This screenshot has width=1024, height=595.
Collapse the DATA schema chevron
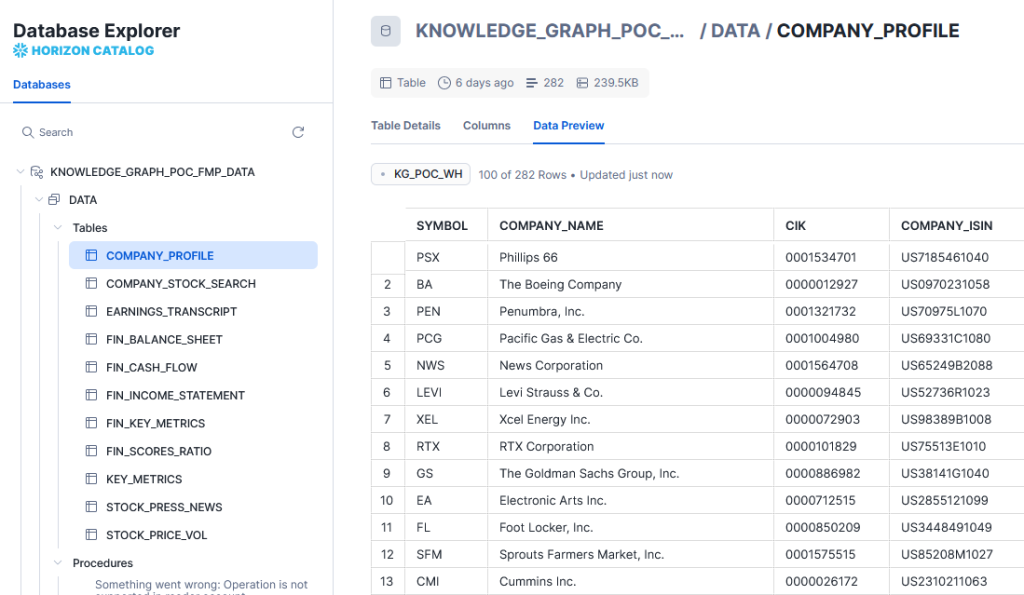[39, 199]
